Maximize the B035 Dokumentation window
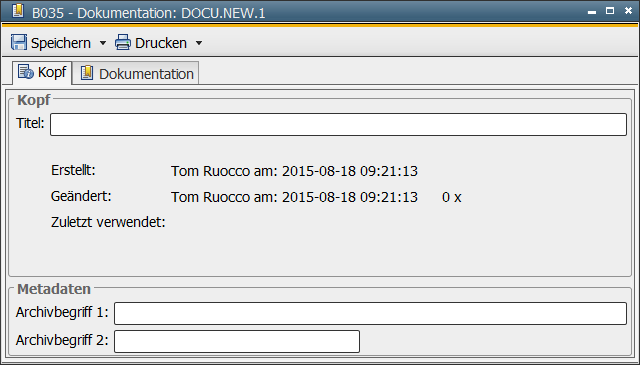The height and width of the screenshot is (365, 640). click(x=610, y=11)
